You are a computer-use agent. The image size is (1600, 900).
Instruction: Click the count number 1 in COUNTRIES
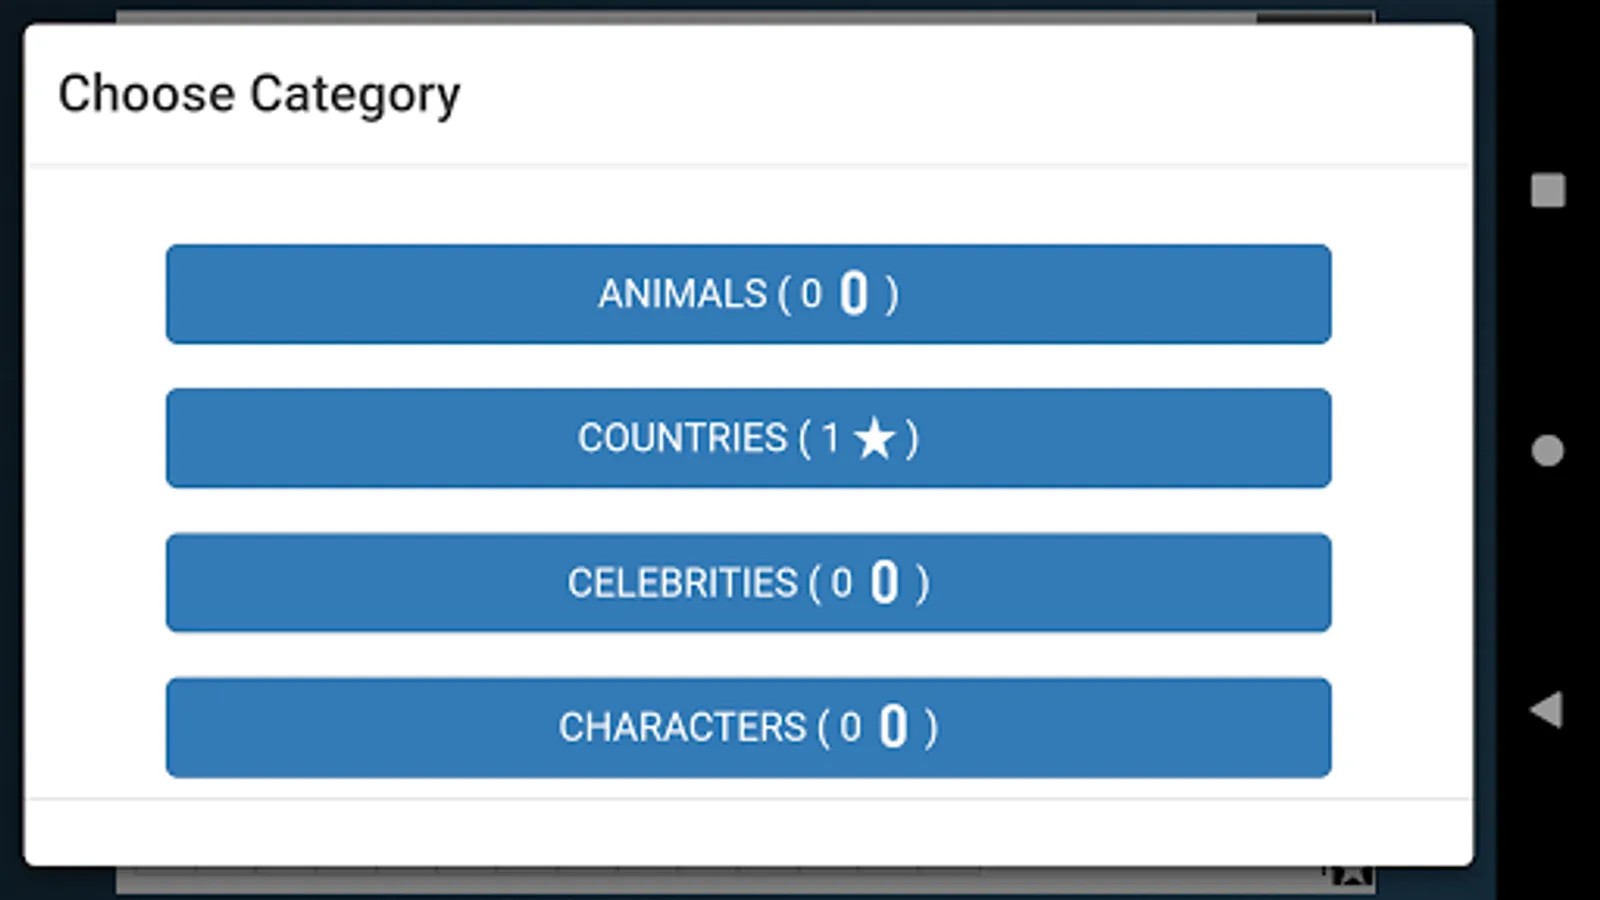(x=830, y=438)
